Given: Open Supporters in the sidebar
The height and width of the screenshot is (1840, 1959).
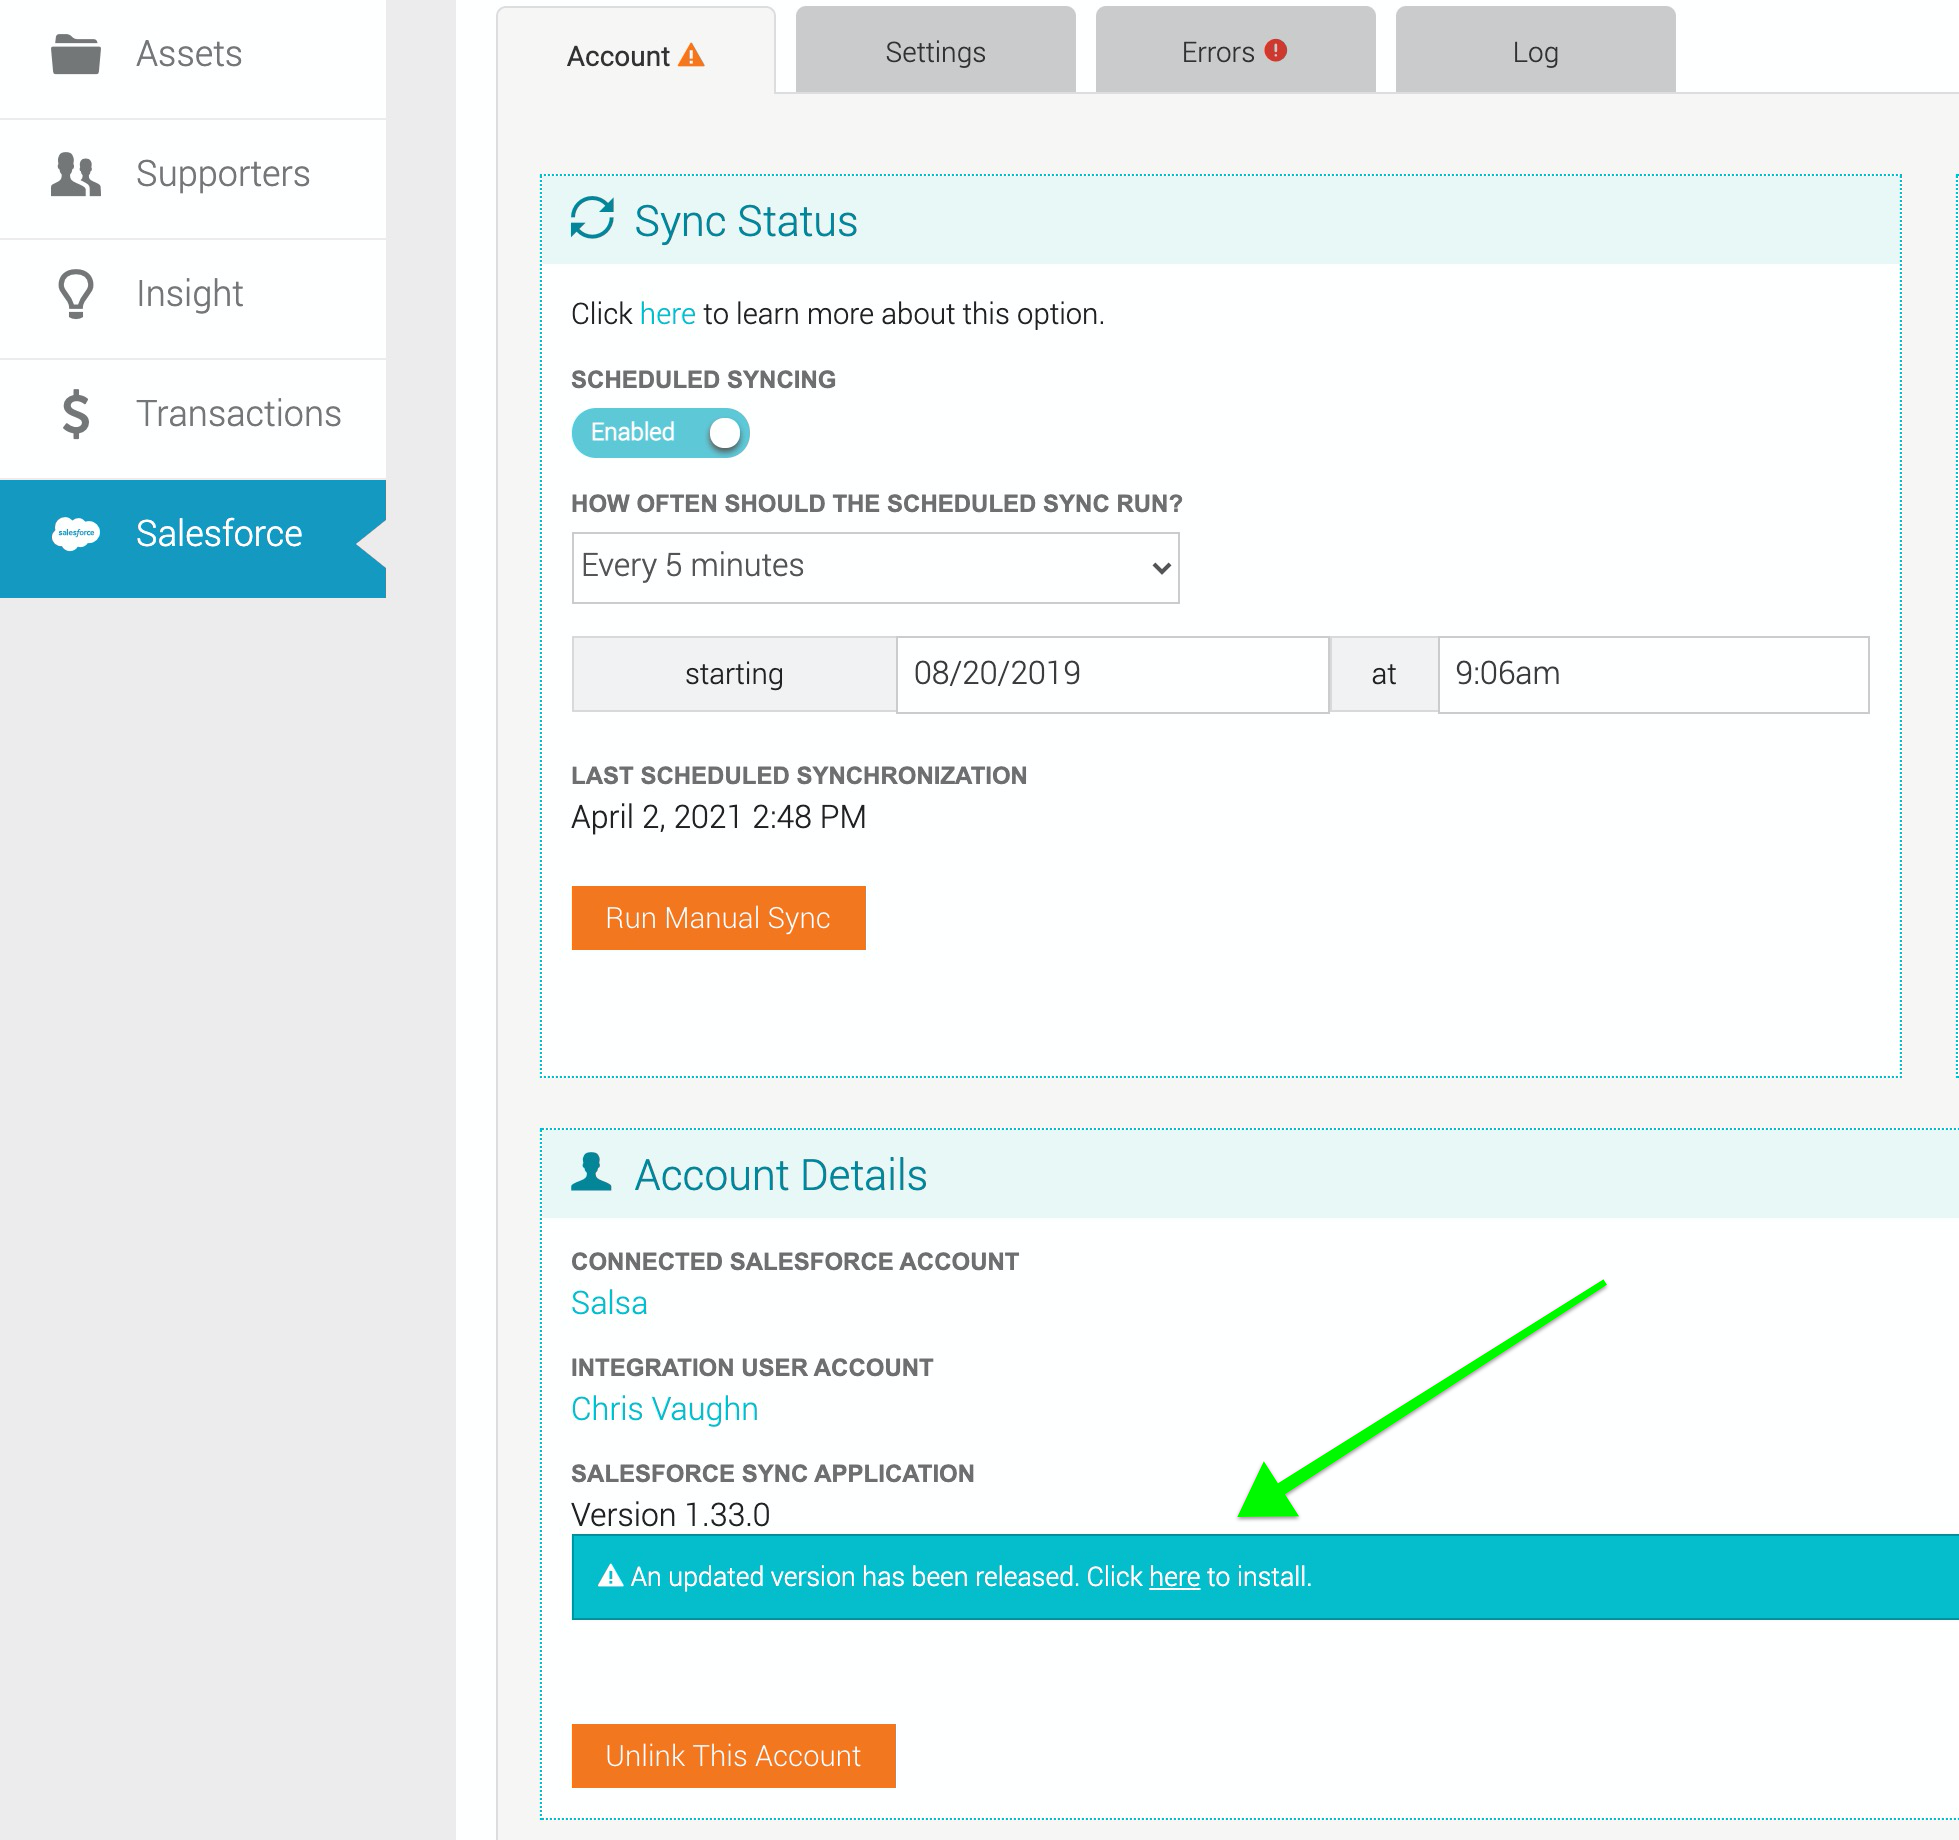Looking at the screenshot, I should pyautogui.click(x=193, y=179).
